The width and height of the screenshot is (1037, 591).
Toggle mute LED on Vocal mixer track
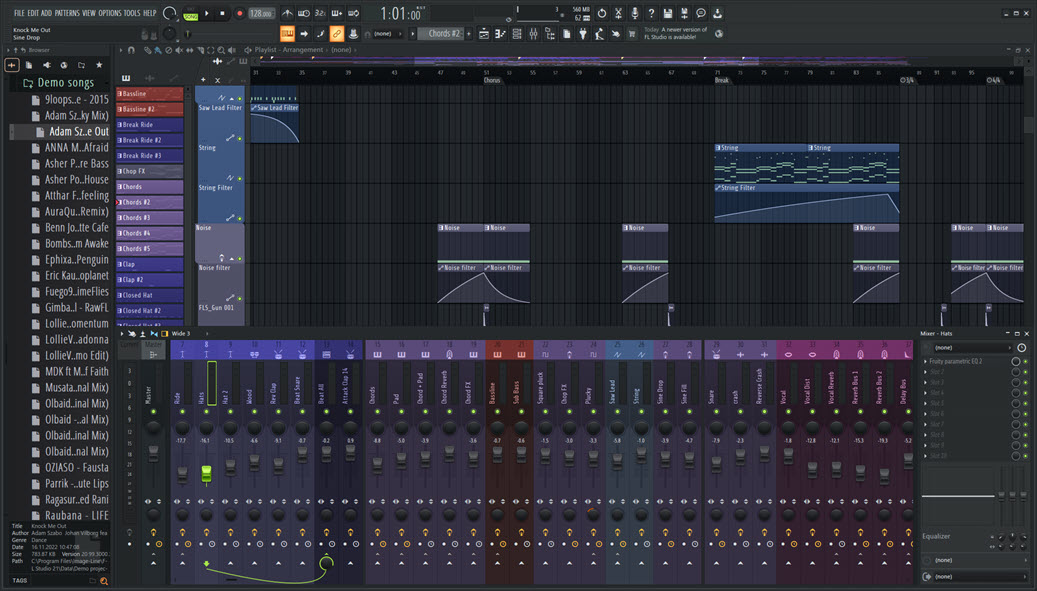tap(788, 412)
